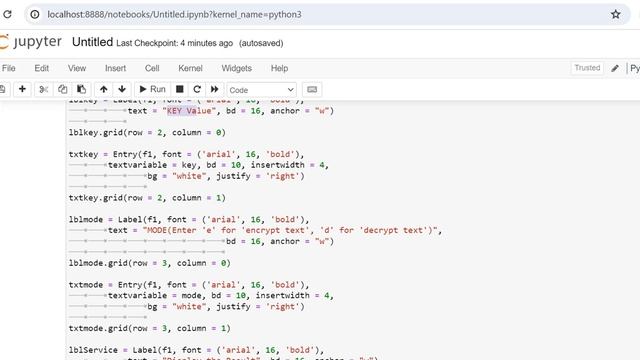Reload the browser page
640x360 pixels.
coord(7,14)
